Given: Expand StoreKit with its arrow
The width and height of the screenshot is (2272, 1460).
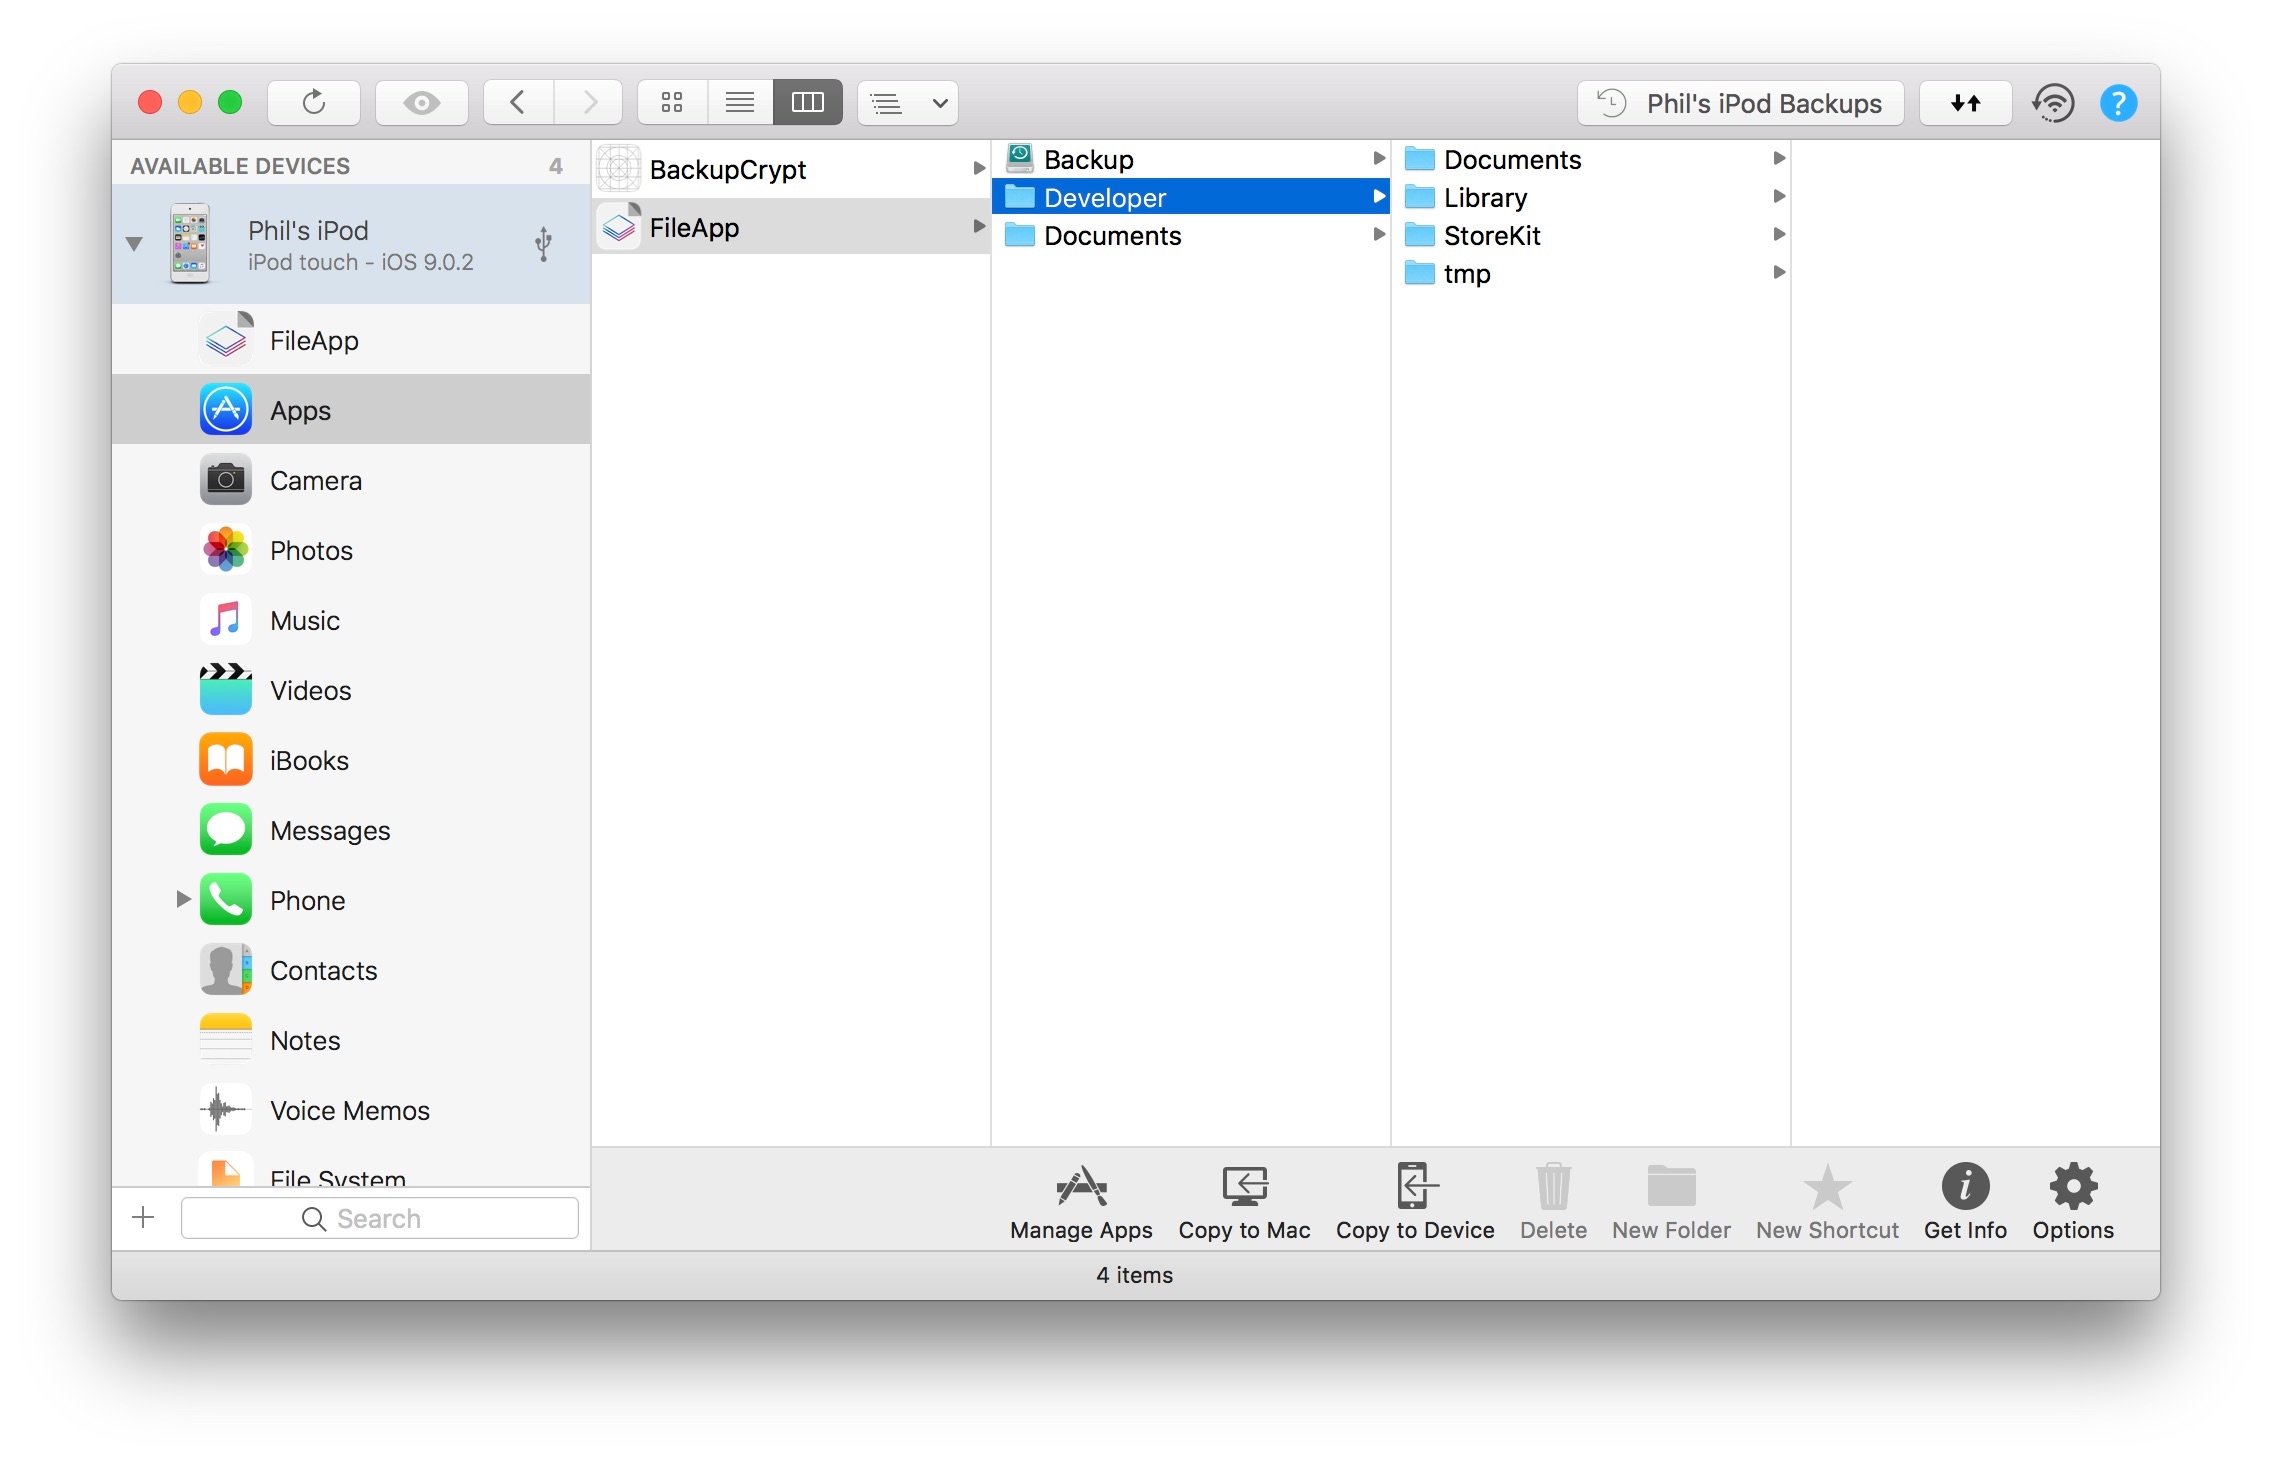Looking at the screenshot, I should click(1779, 234).
